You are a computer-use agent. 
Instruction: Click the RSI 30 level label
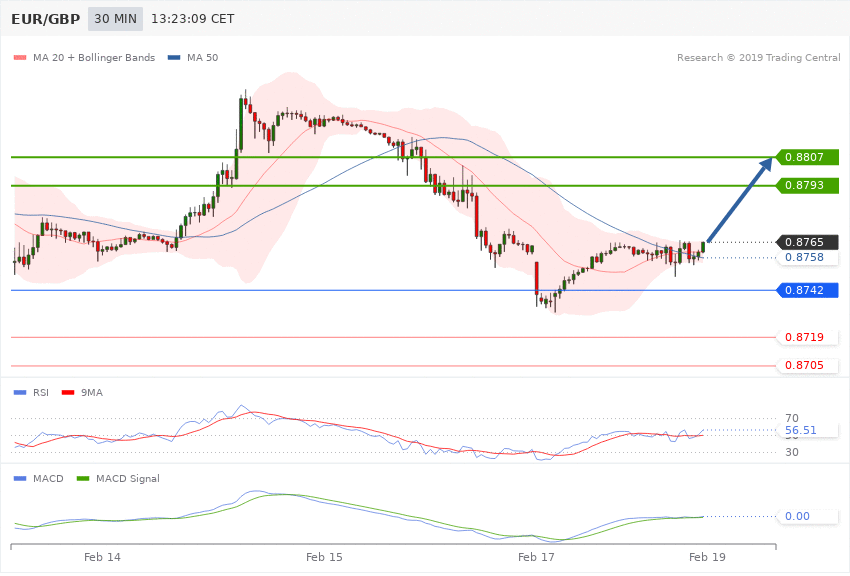tap(792, 452)
